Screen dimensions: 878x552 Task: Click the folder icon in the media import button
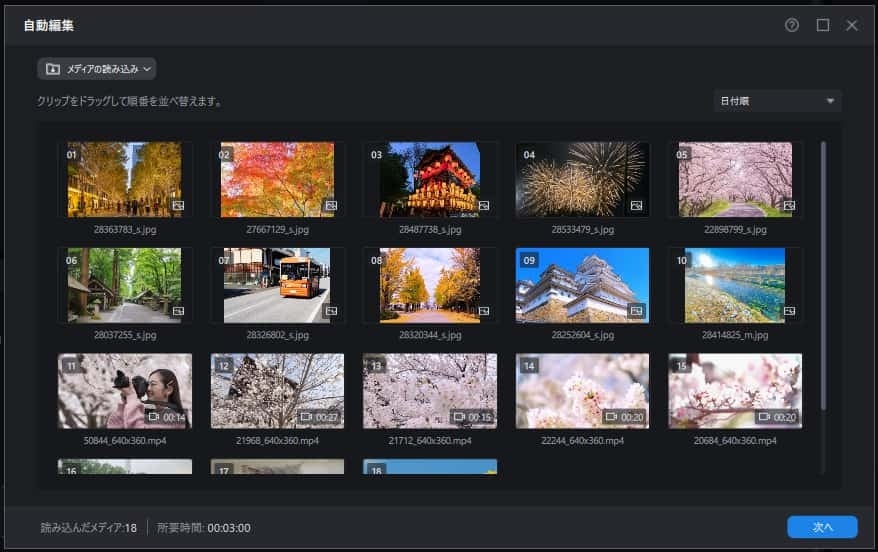tap(53, 69)
